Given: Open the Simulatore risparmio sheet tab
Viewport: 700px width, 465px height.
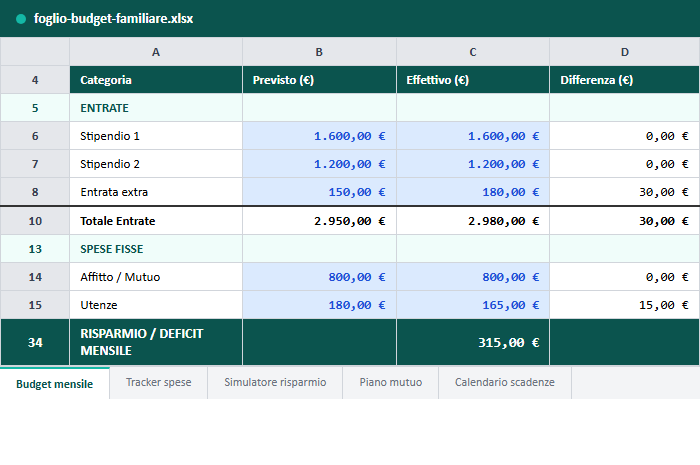Looking at the screenshot, I should [x=275, y=382].
